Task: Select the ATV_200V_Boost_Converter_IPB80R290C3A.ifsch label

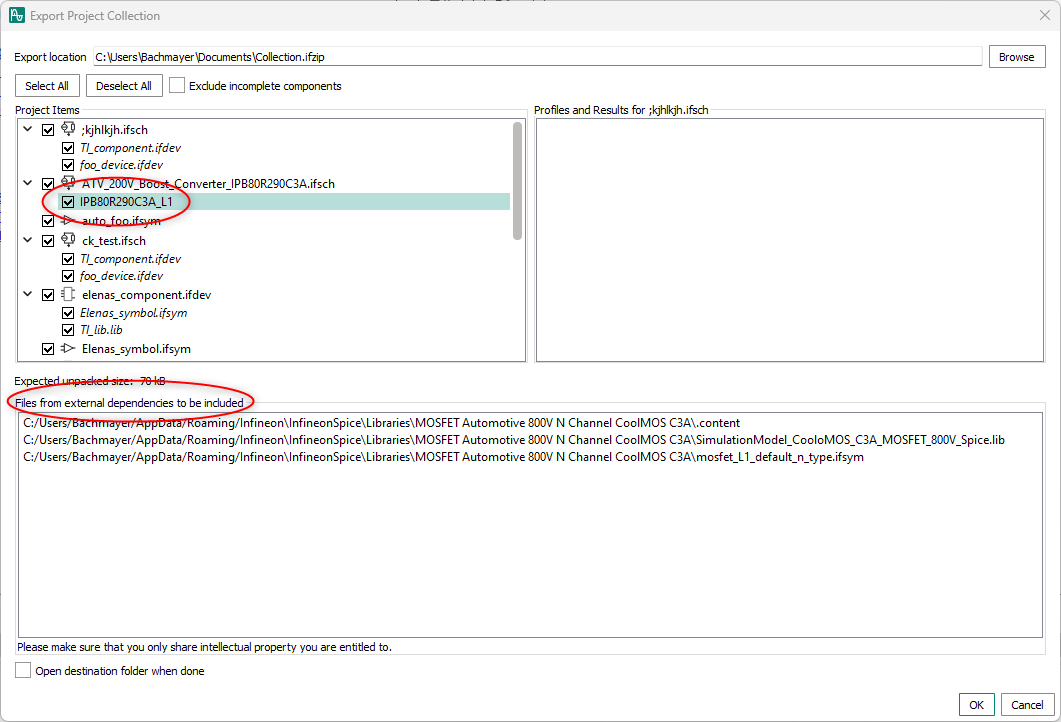Action: tap(208, 184)
